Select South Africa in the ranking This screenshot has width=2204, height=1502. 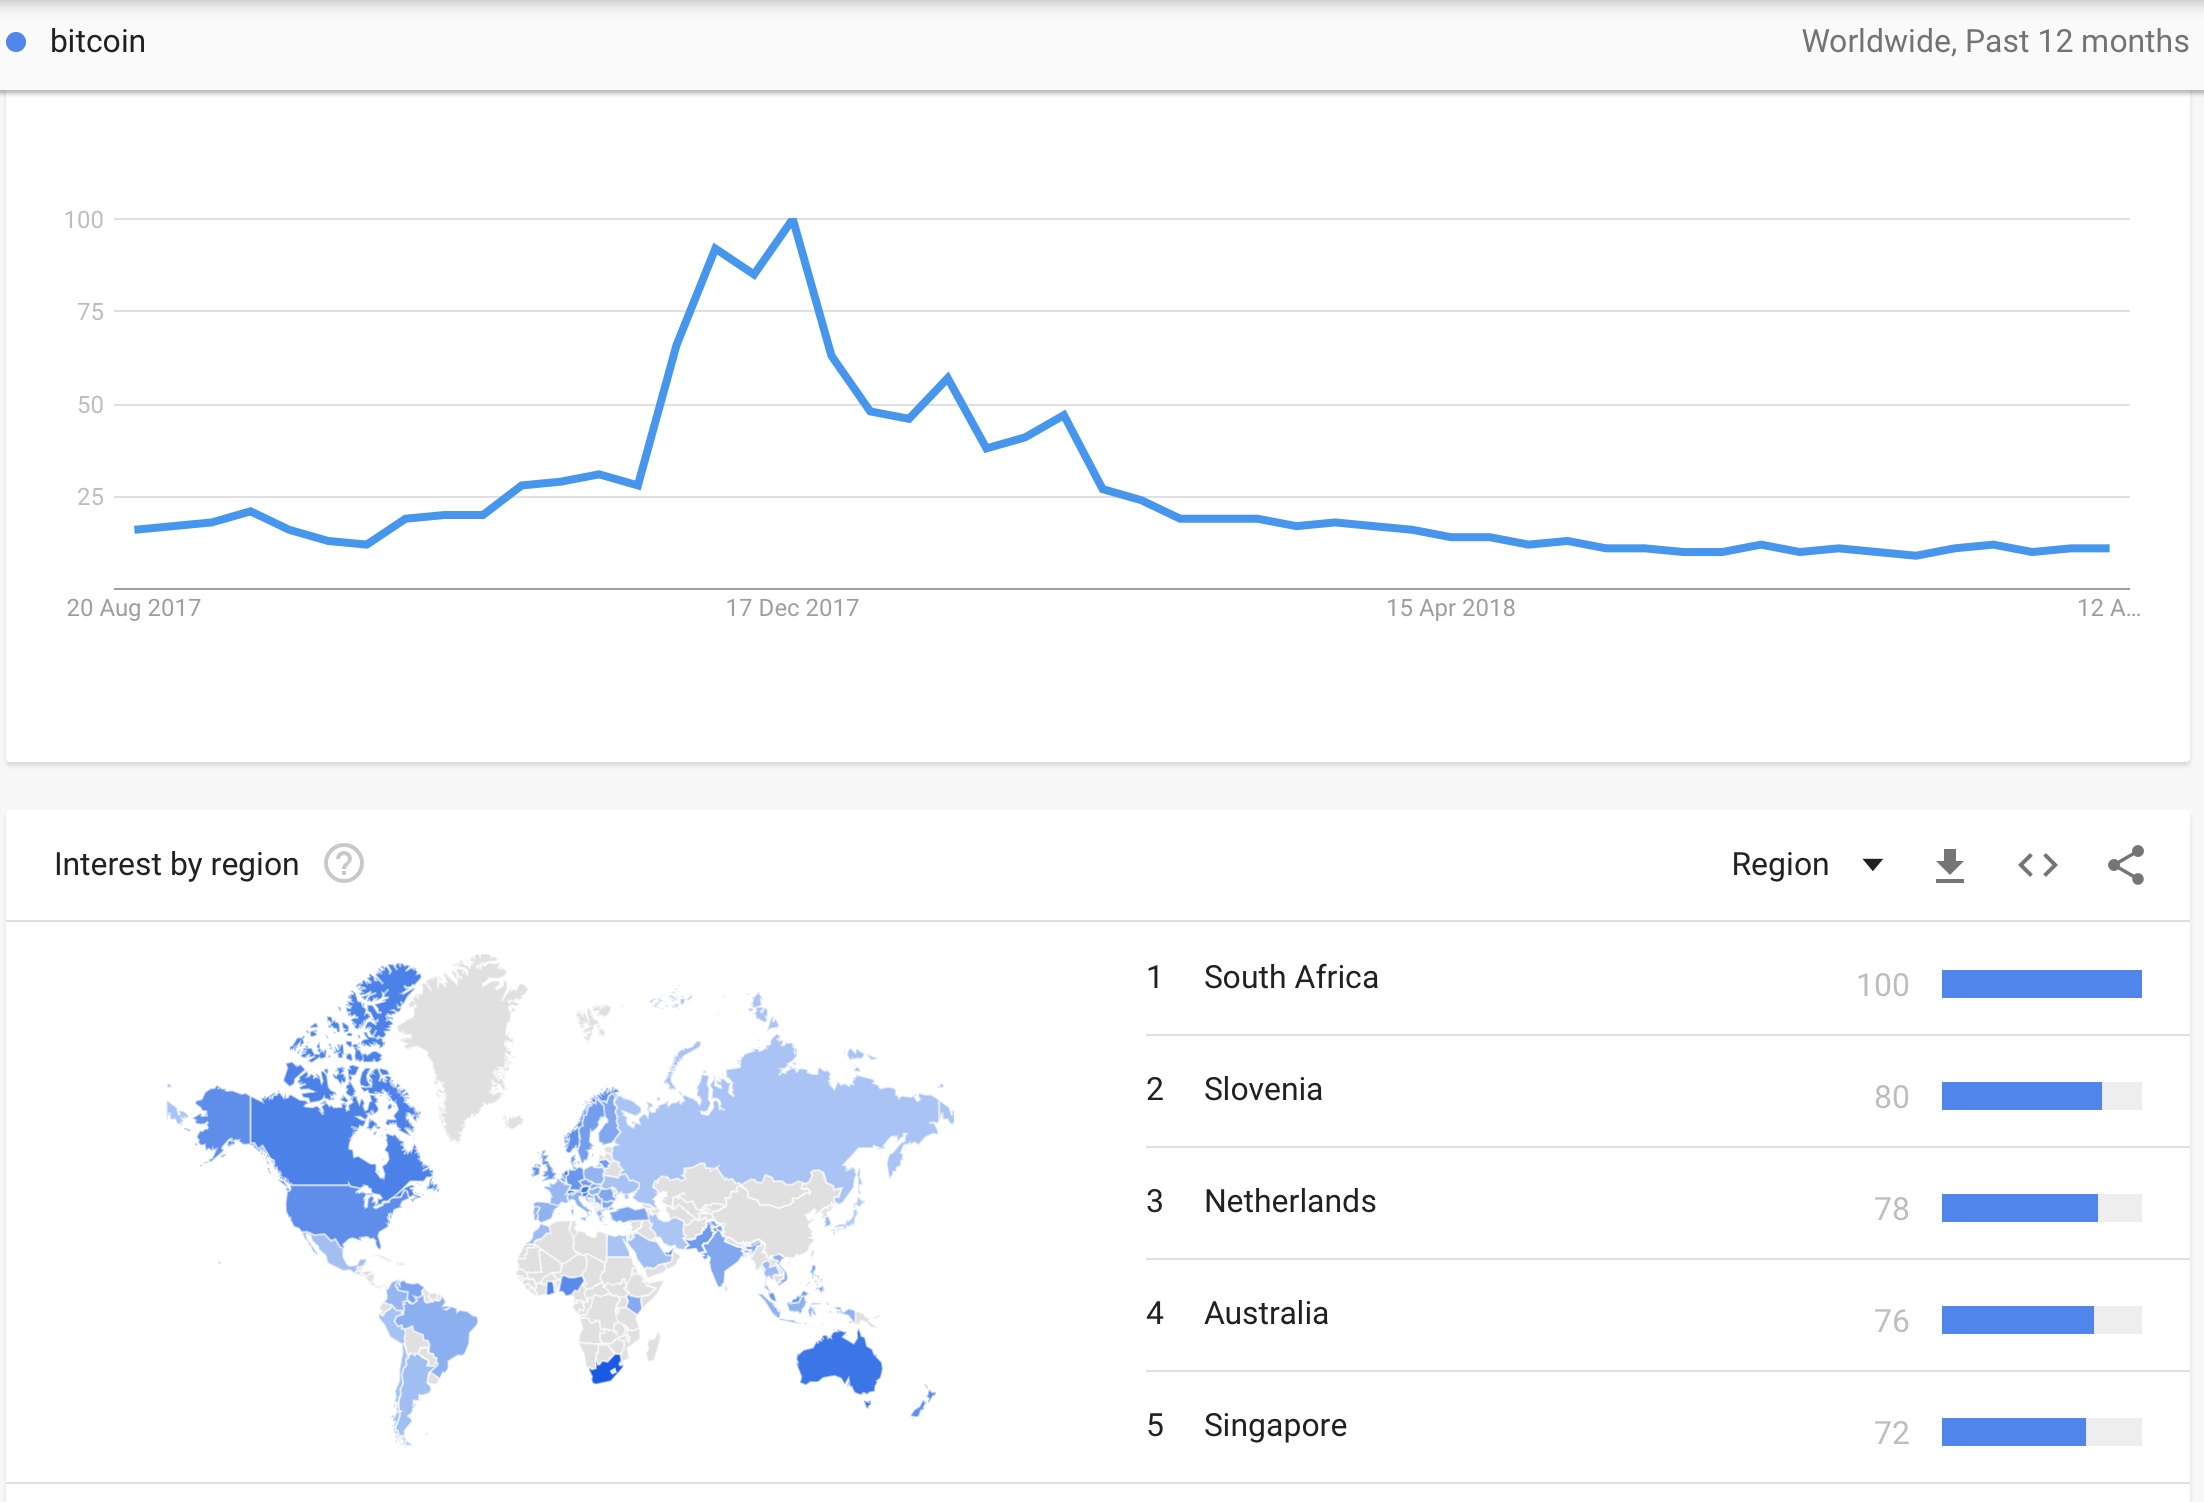coord(1643,979)
